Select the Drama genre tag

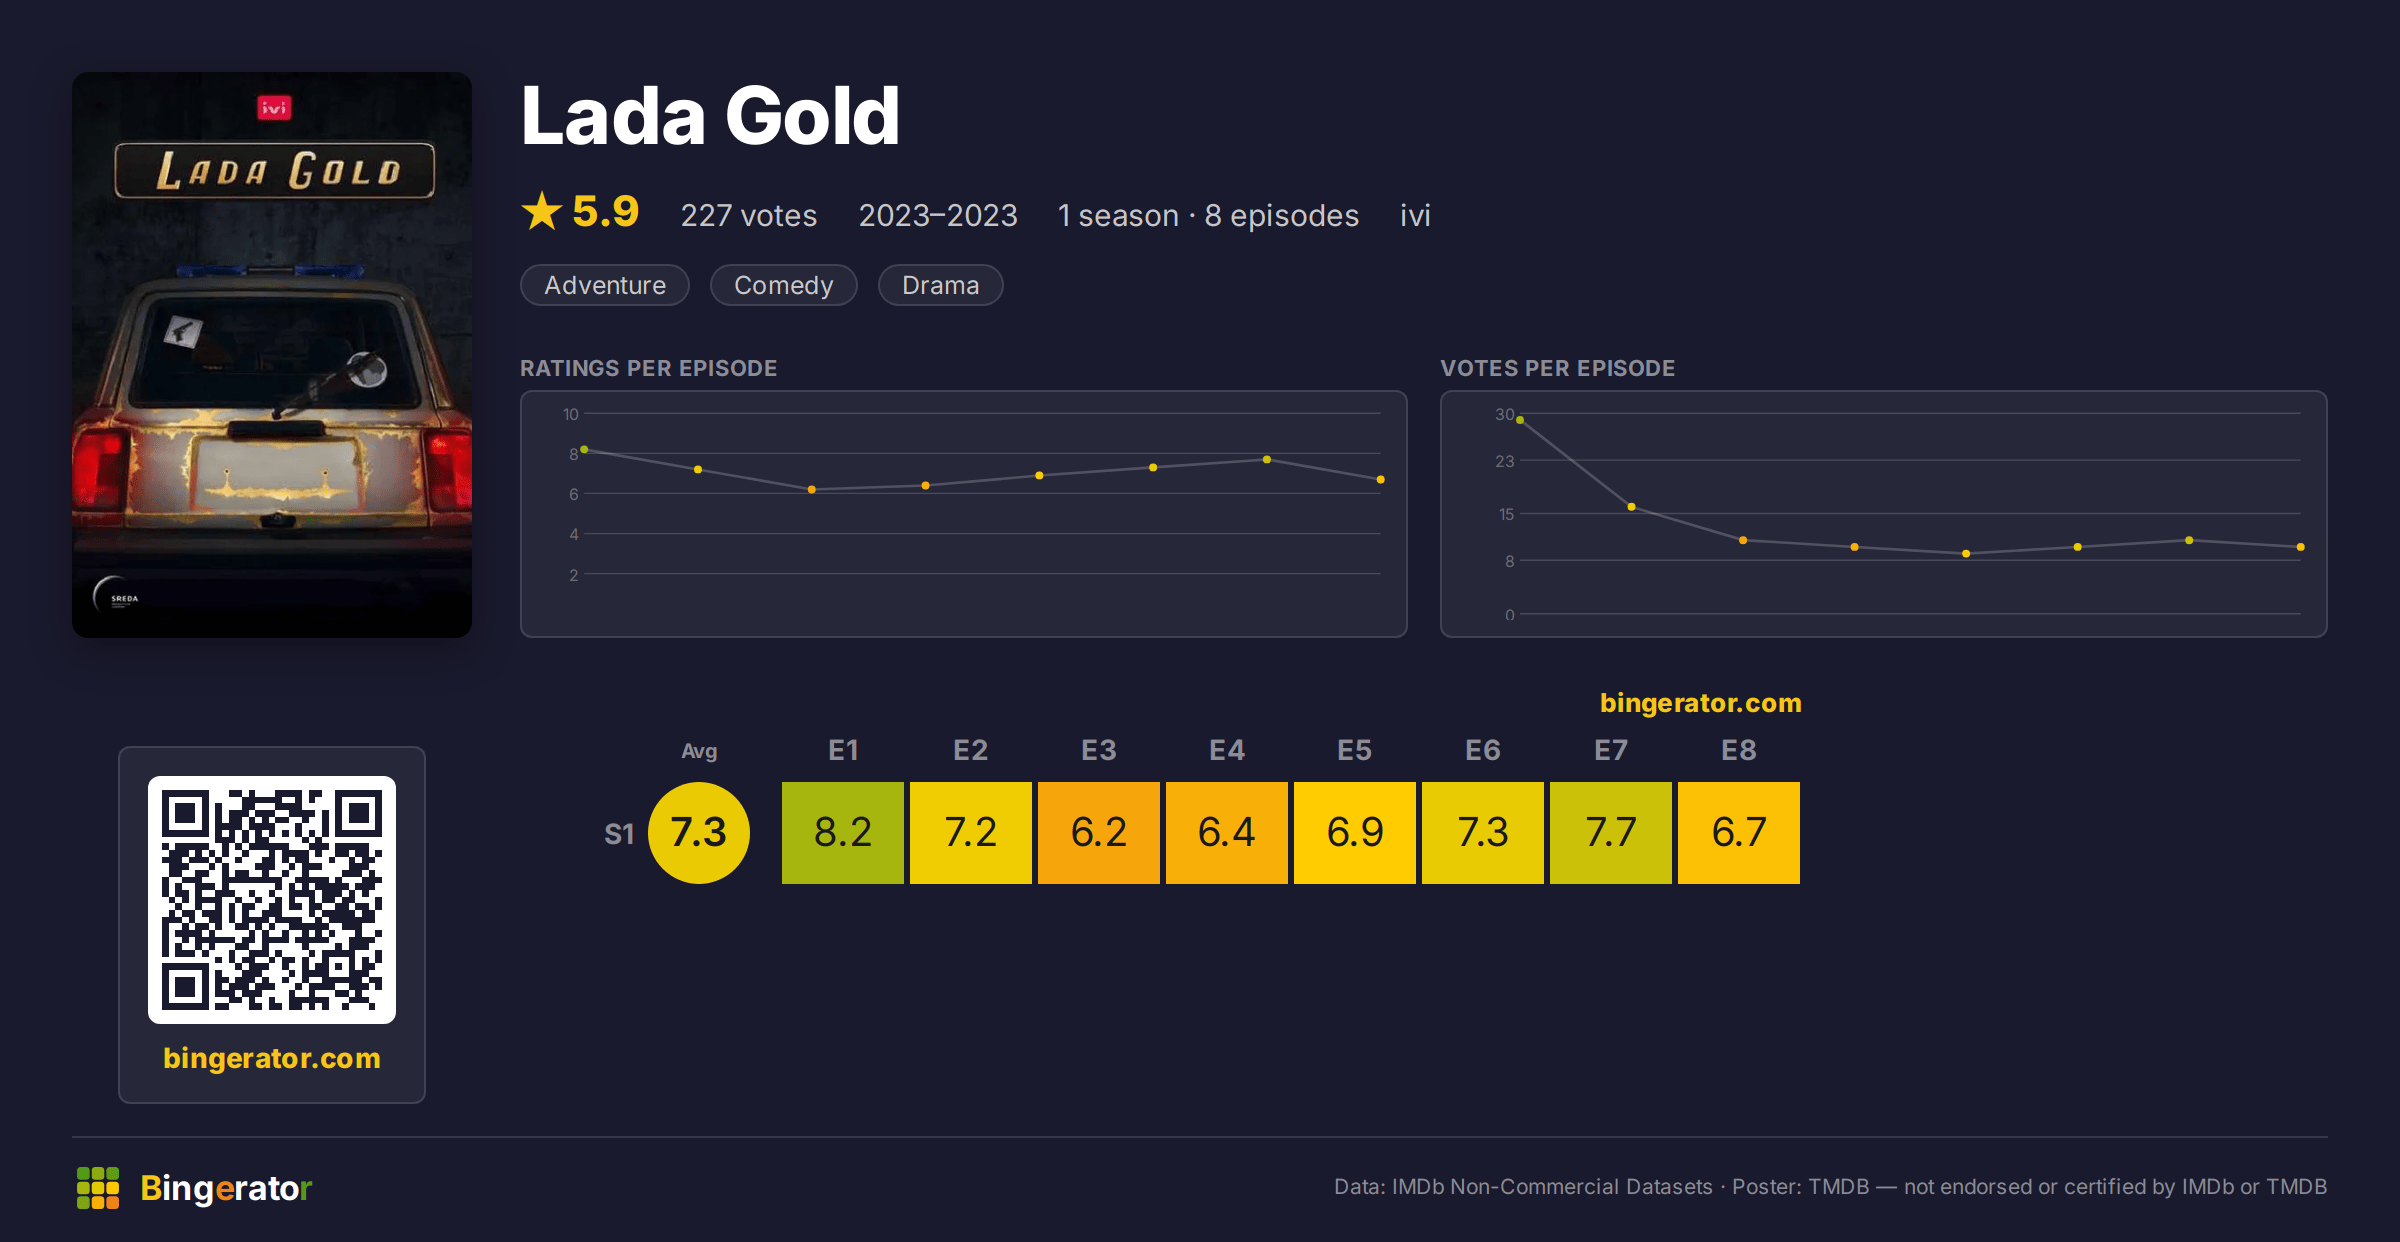click(x=941, y=285)
